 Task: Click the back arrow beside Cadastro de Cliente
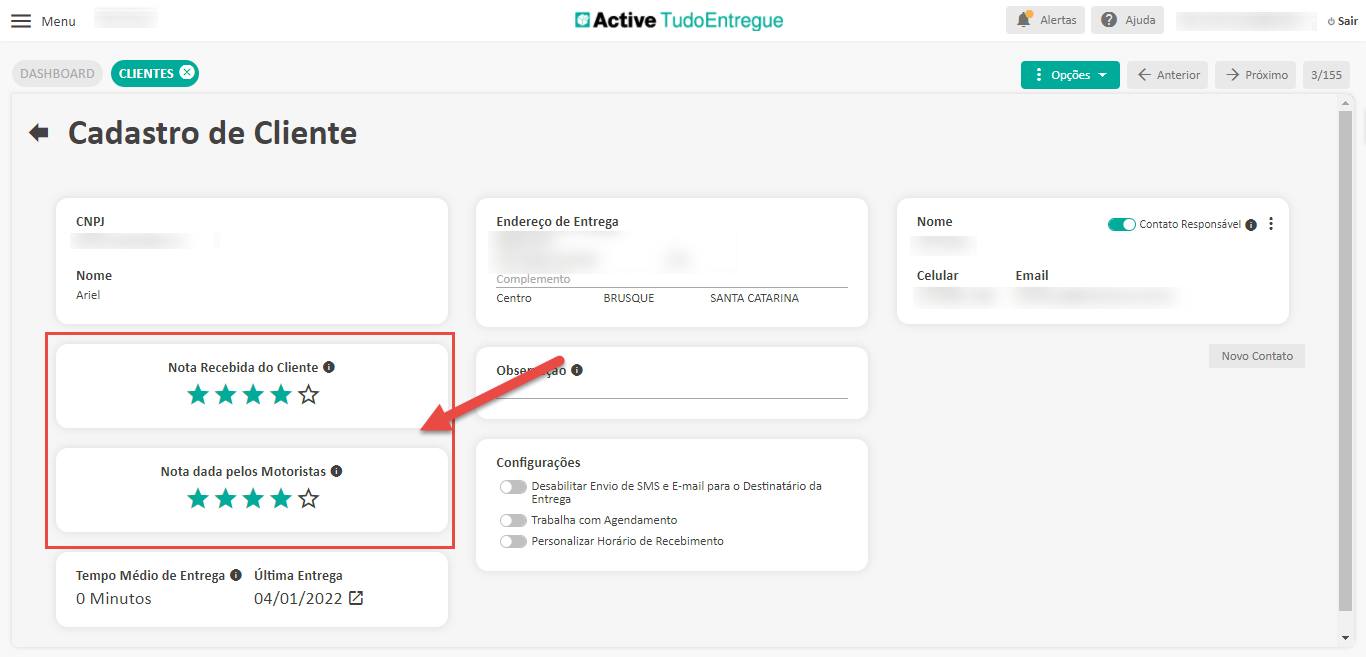pos(39,133)
